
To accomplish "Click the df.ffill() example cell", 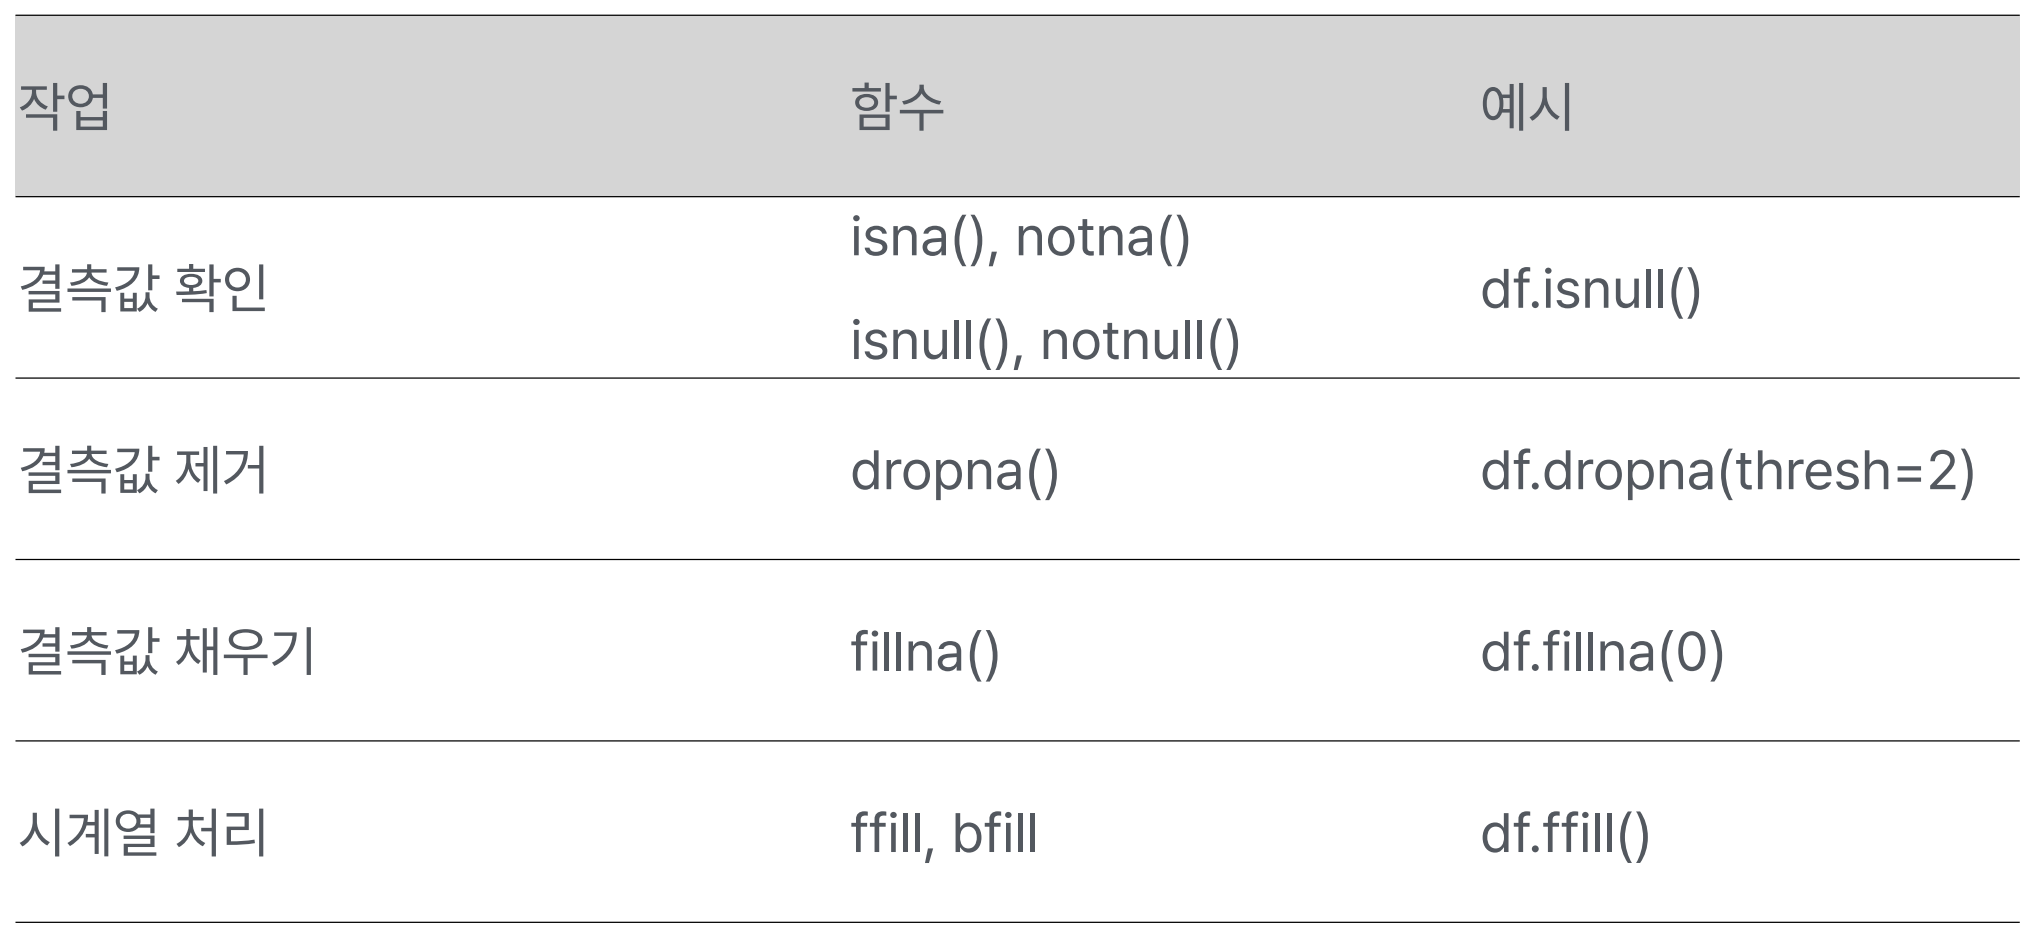I will [1565, 834].
